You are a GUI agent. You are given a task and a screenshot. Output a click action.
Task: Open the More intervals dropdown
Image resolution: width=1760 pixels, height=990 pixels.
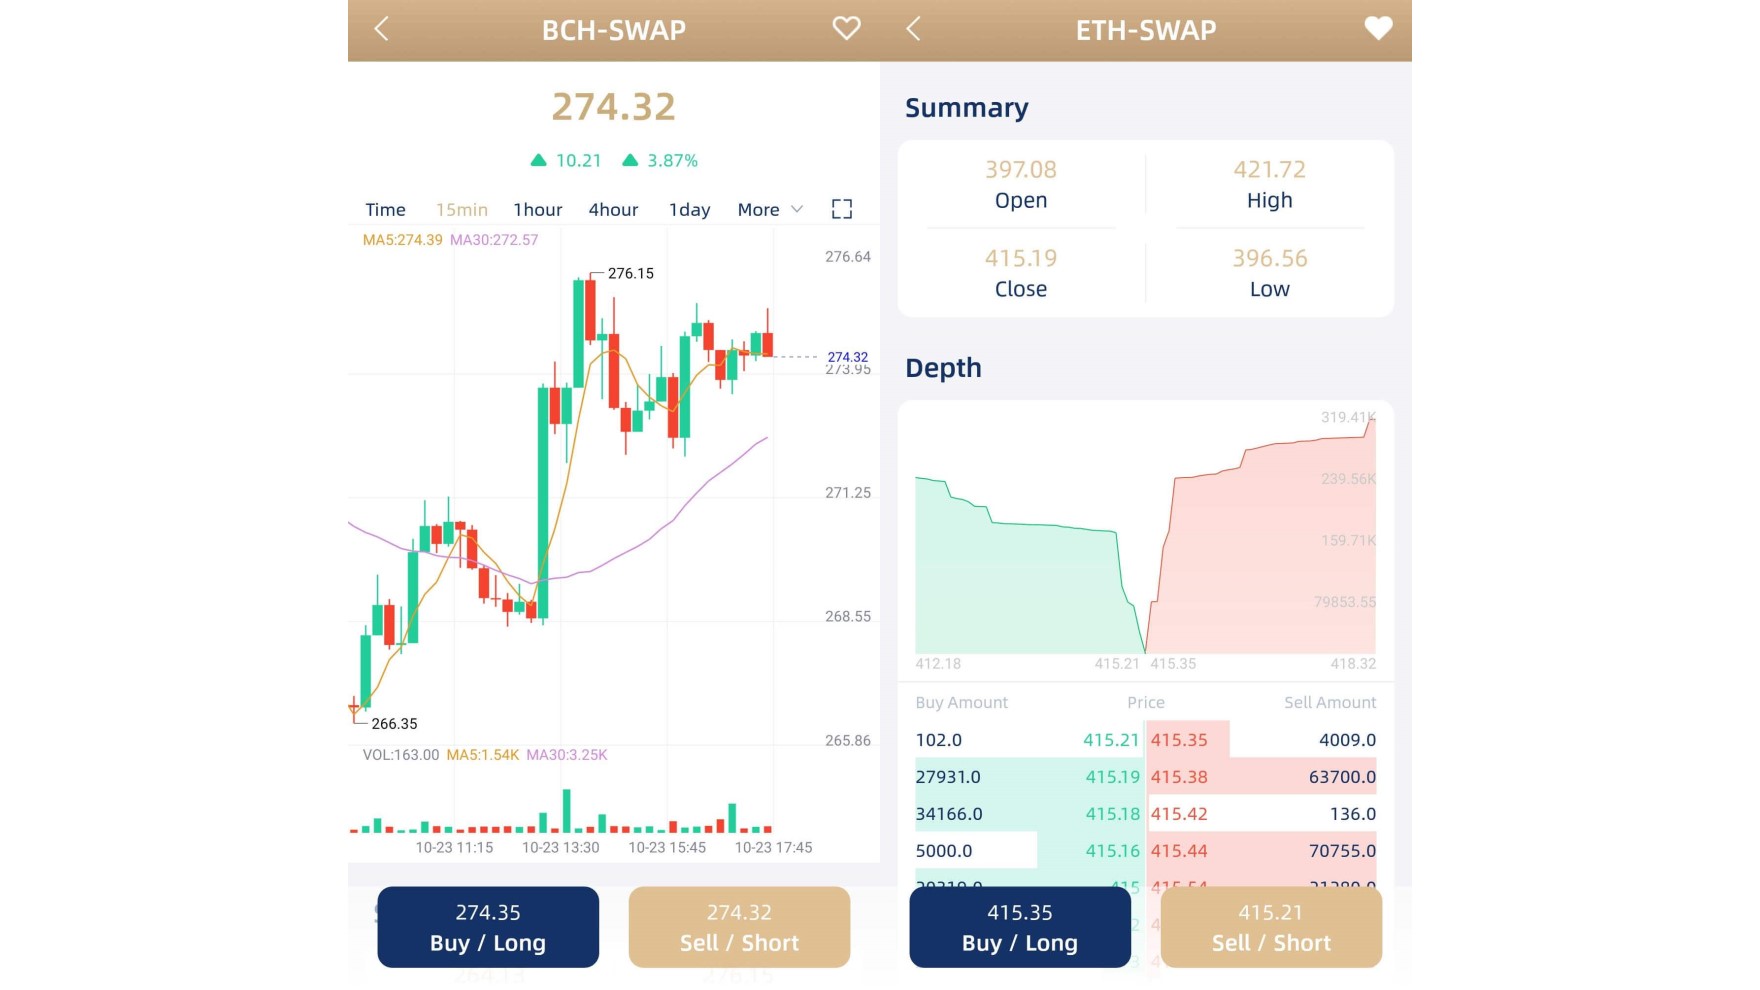pos(770,210)
